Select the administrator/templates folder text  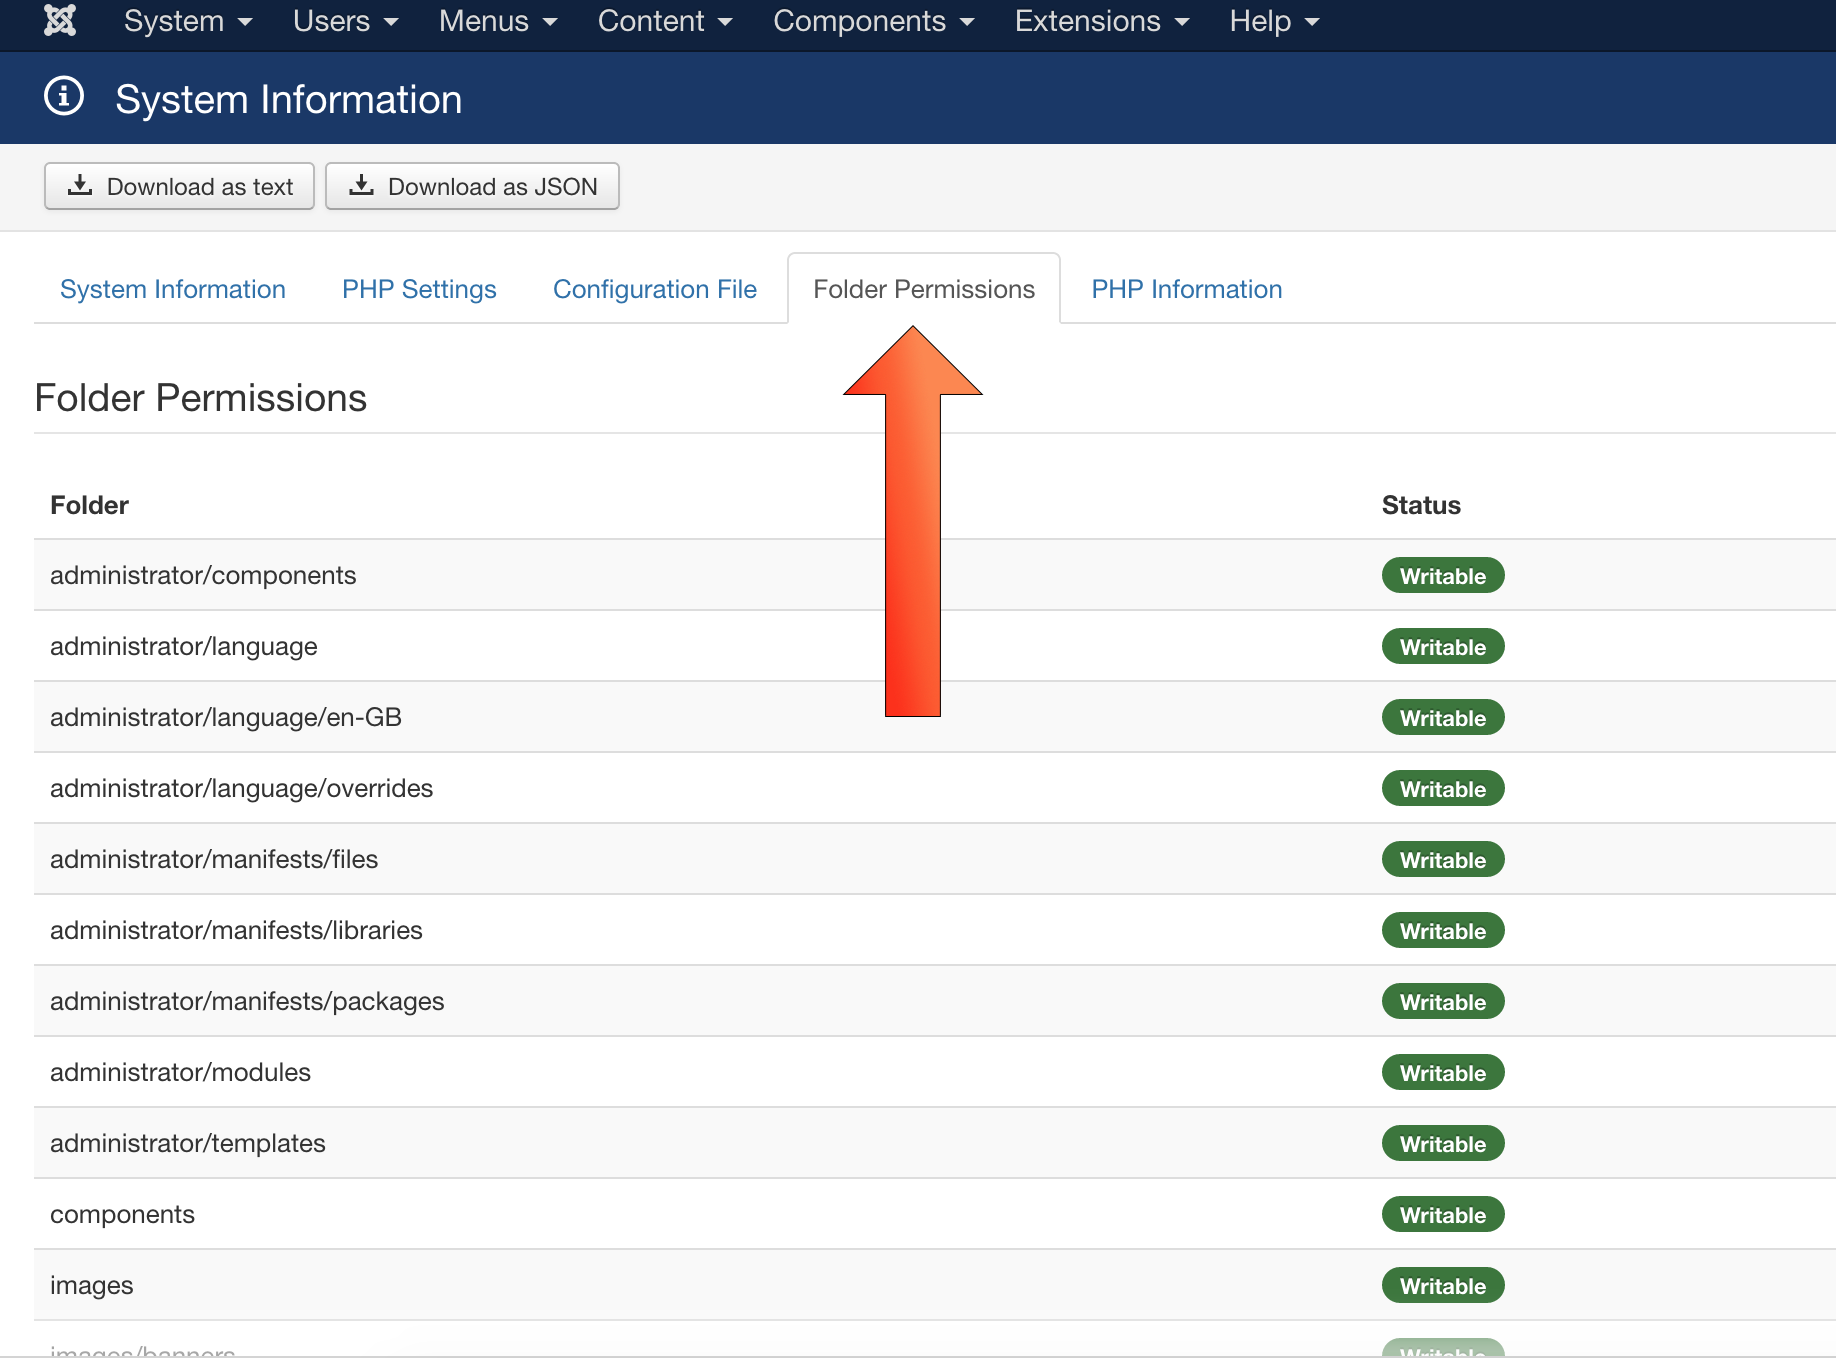pyautogui.click(x=188, y=1143)
